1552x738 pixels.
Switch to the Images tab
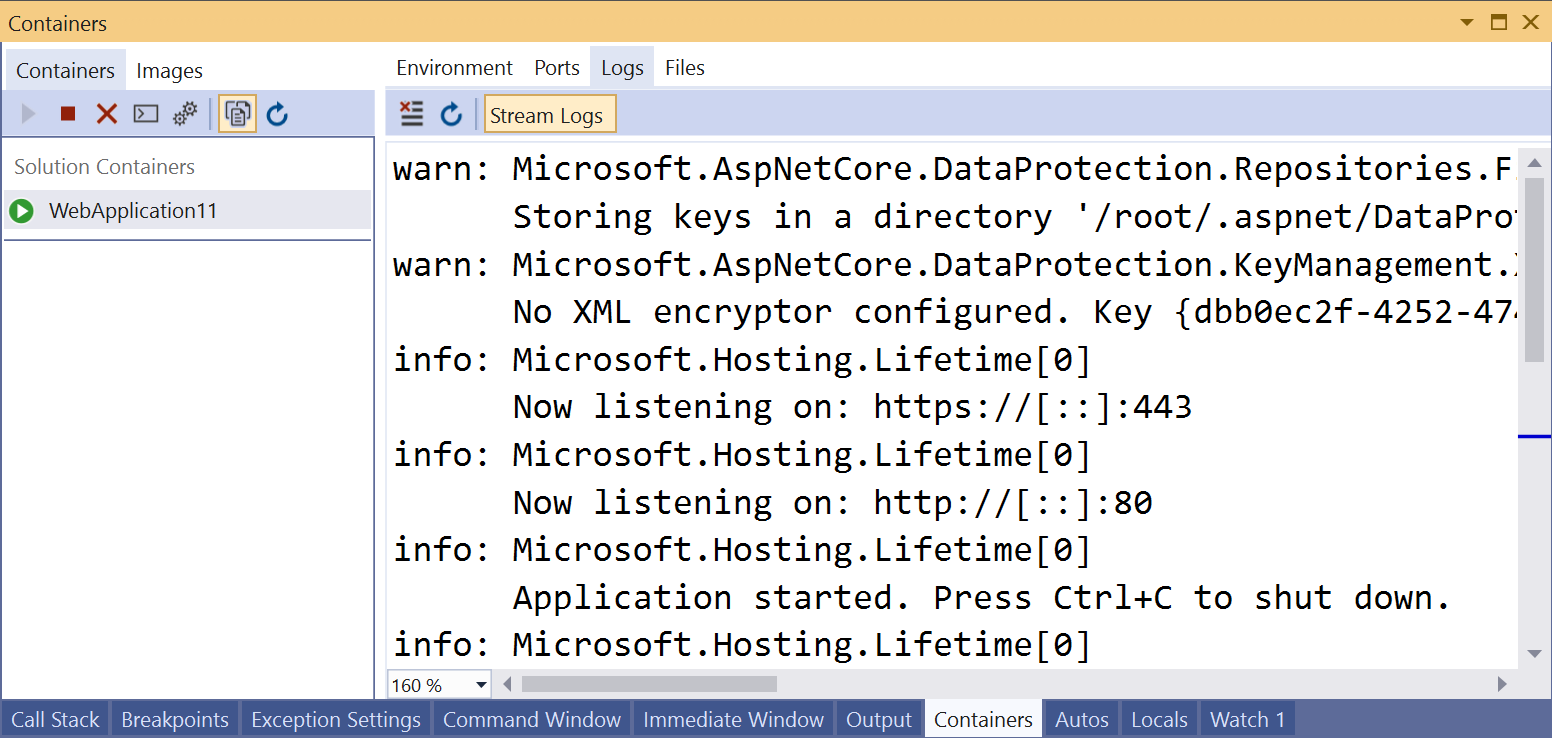tap(169, 70)
